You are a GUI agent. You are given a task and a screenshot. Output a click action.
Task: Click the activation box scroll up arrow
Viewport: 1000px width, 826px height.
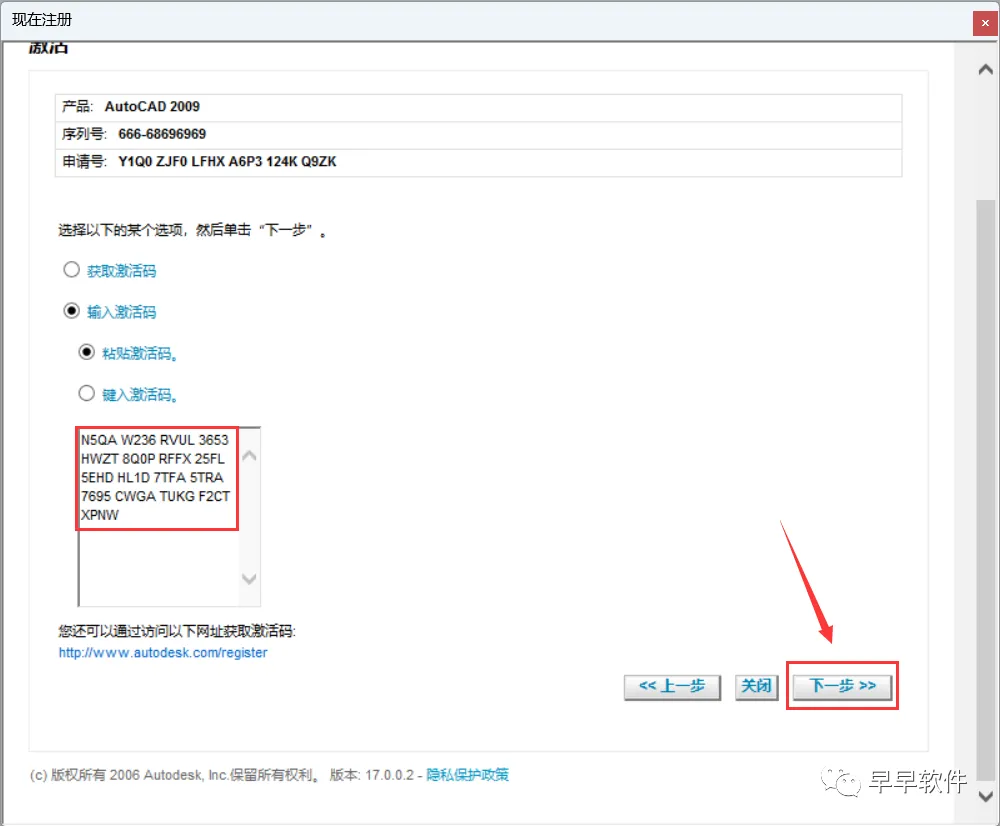coord(249,455)
